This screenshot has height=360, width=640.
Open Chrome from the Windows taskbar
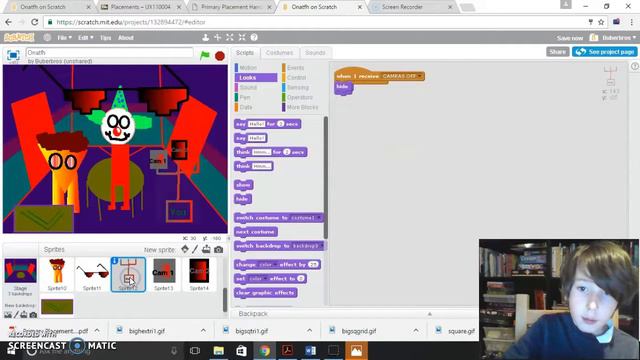coord(264,351)
